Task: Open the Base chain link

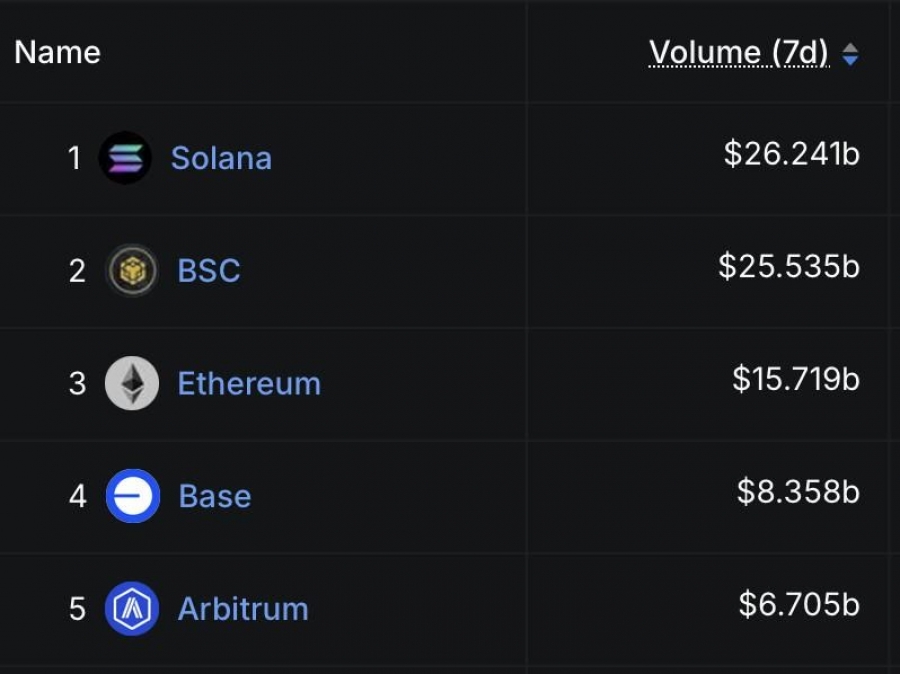Action: [215, 496]
